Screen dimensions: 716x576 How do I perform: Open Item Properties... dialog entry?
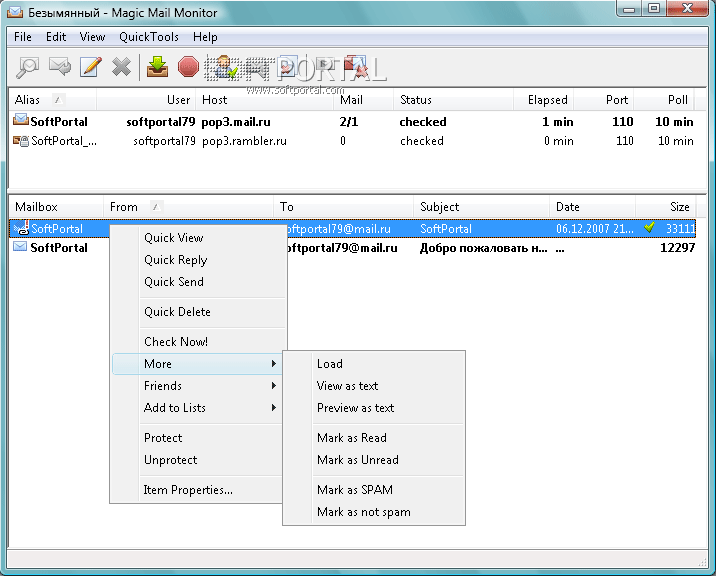188,490
